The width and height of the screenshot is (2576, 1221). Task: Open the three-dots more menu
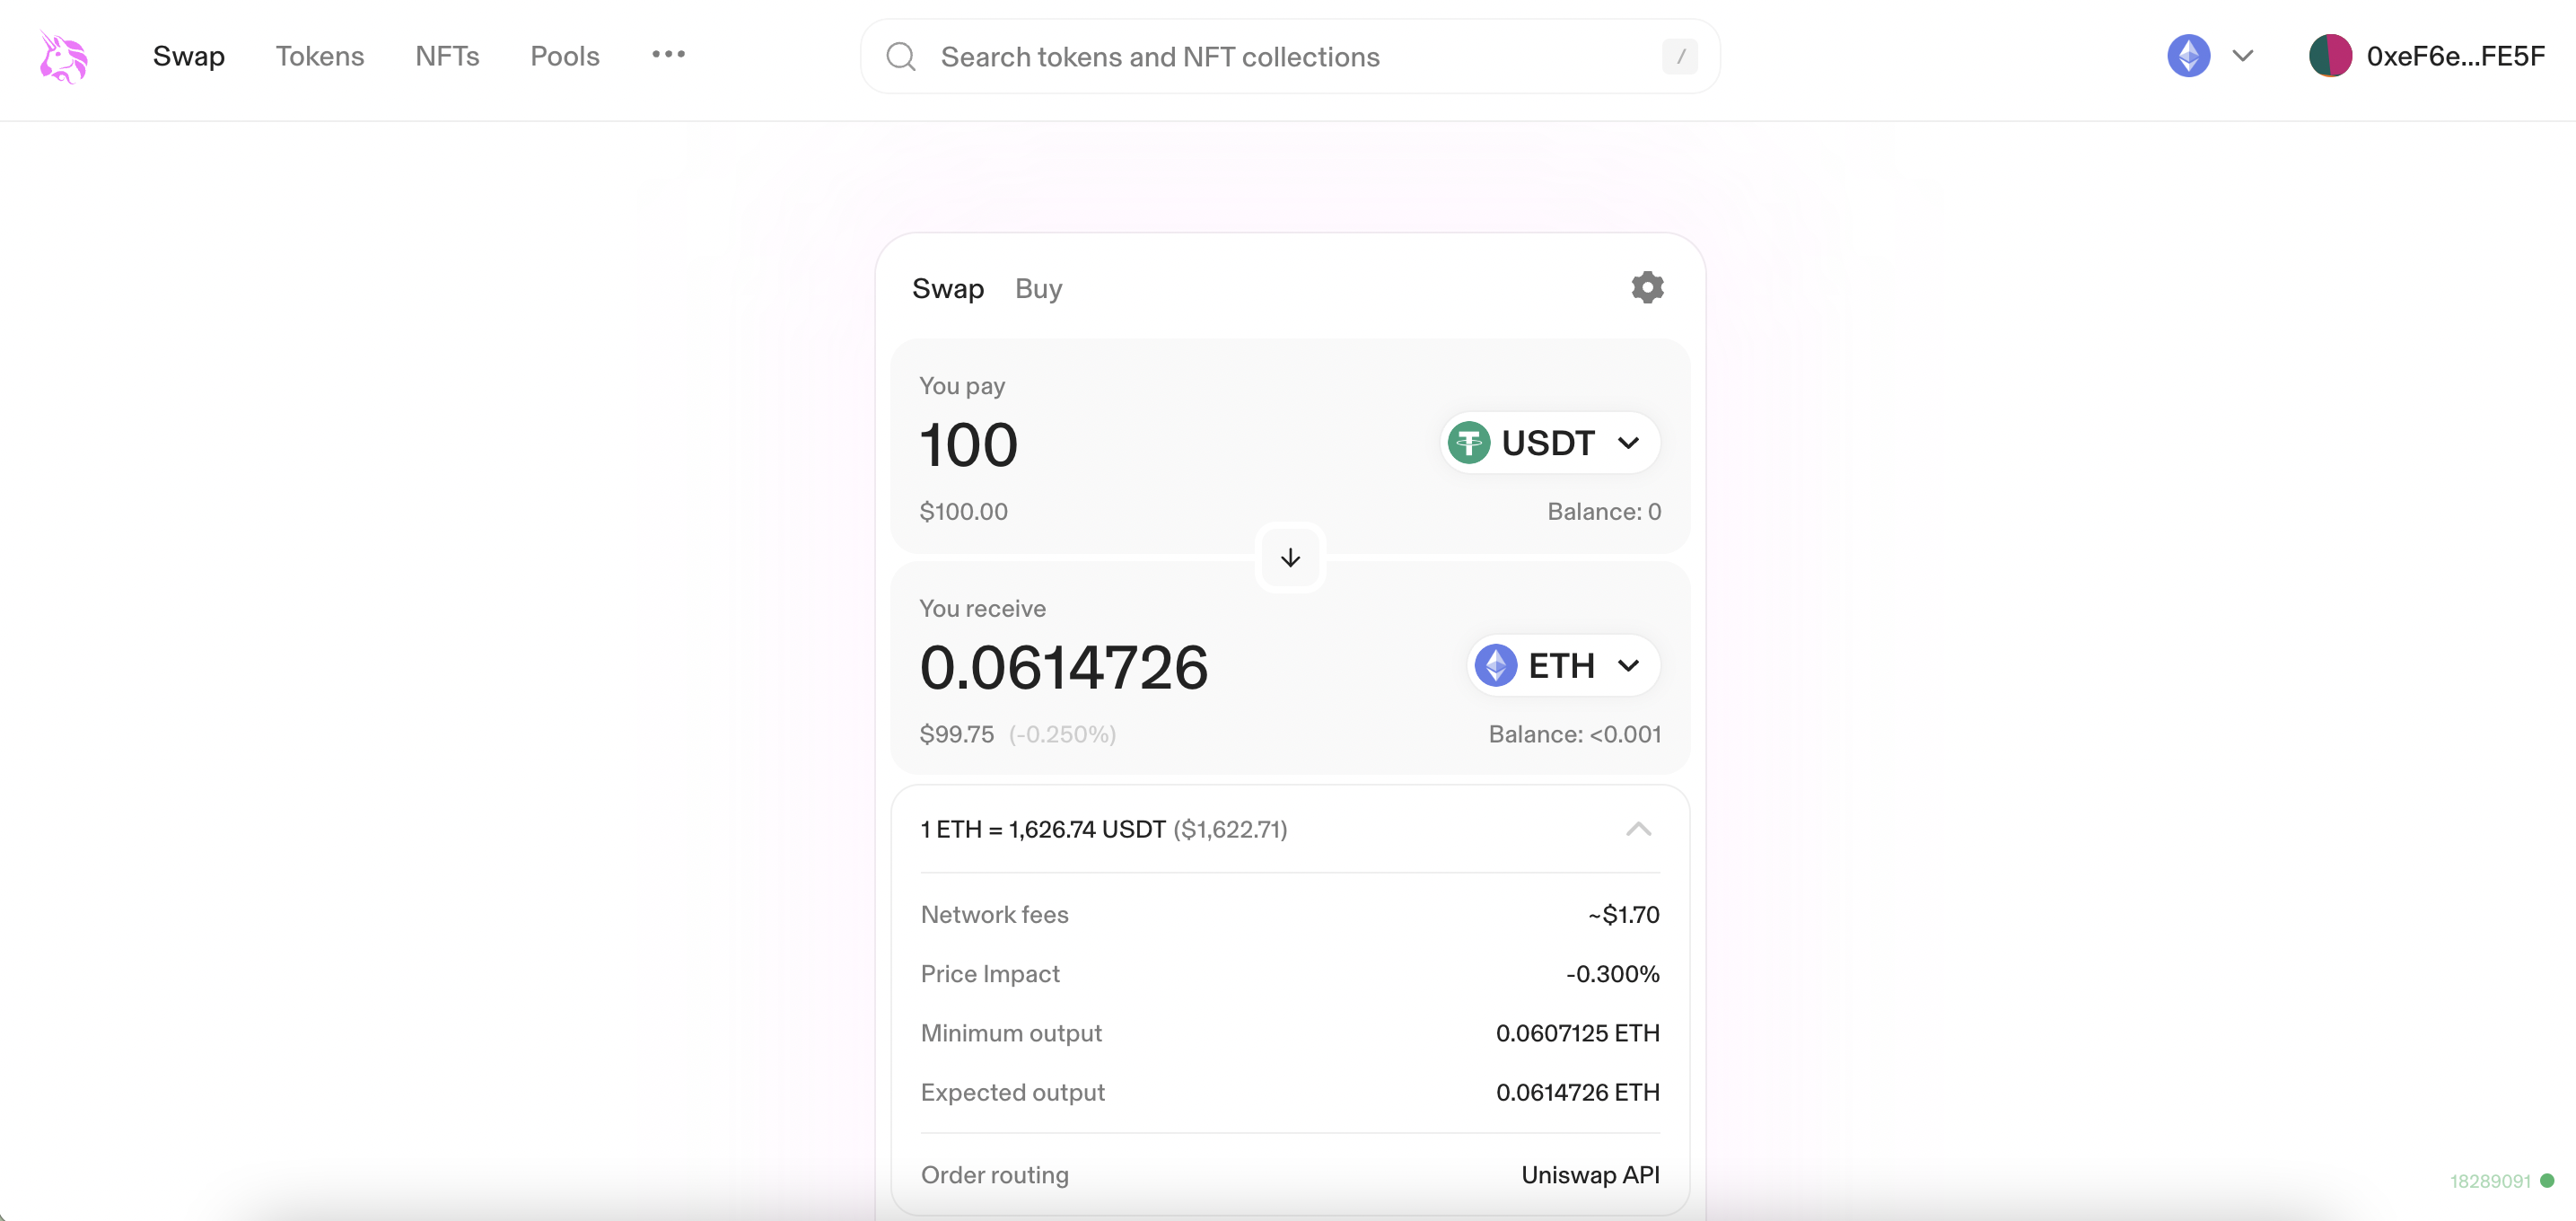point(668,55)
